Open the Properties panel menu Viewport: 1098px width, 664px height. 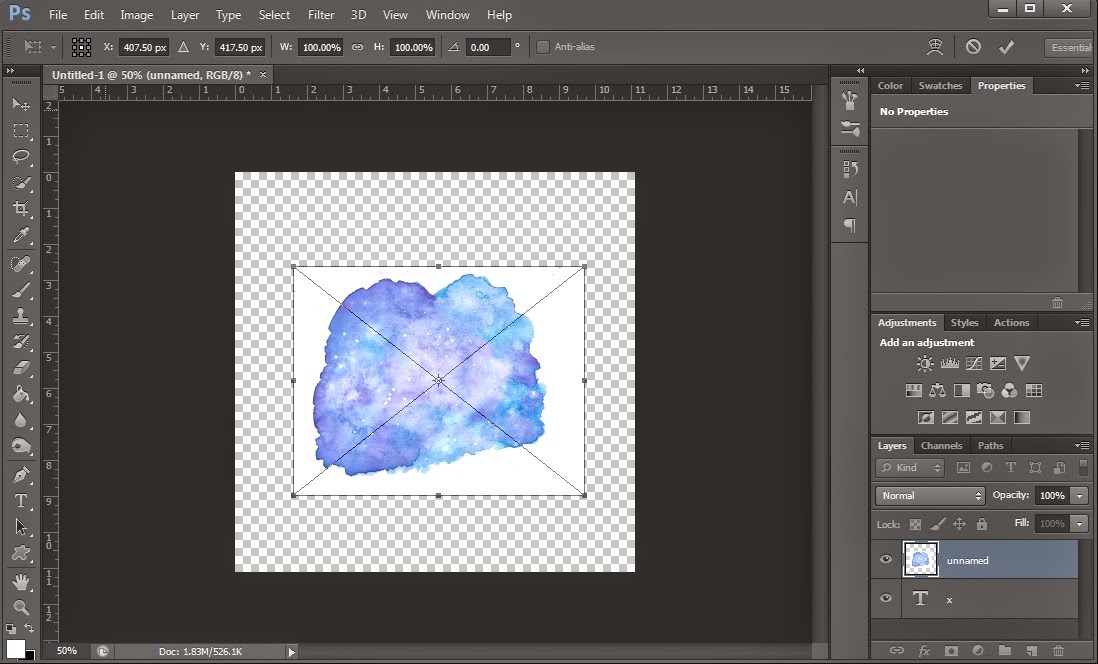coord(1082,85)
